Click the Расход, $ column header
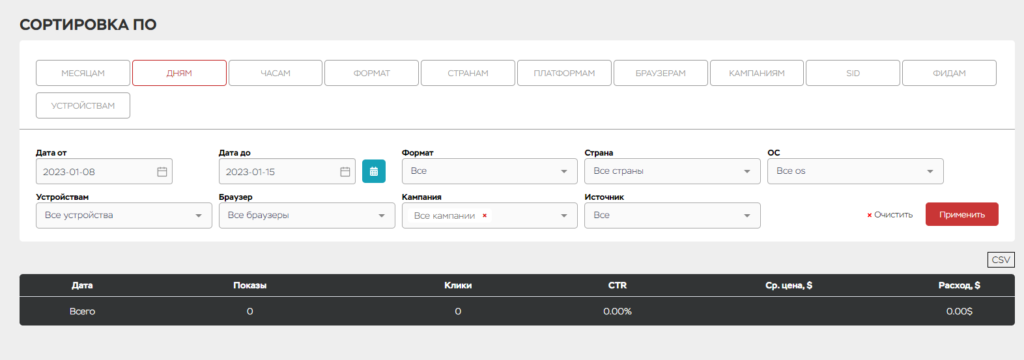 [959, 286]
